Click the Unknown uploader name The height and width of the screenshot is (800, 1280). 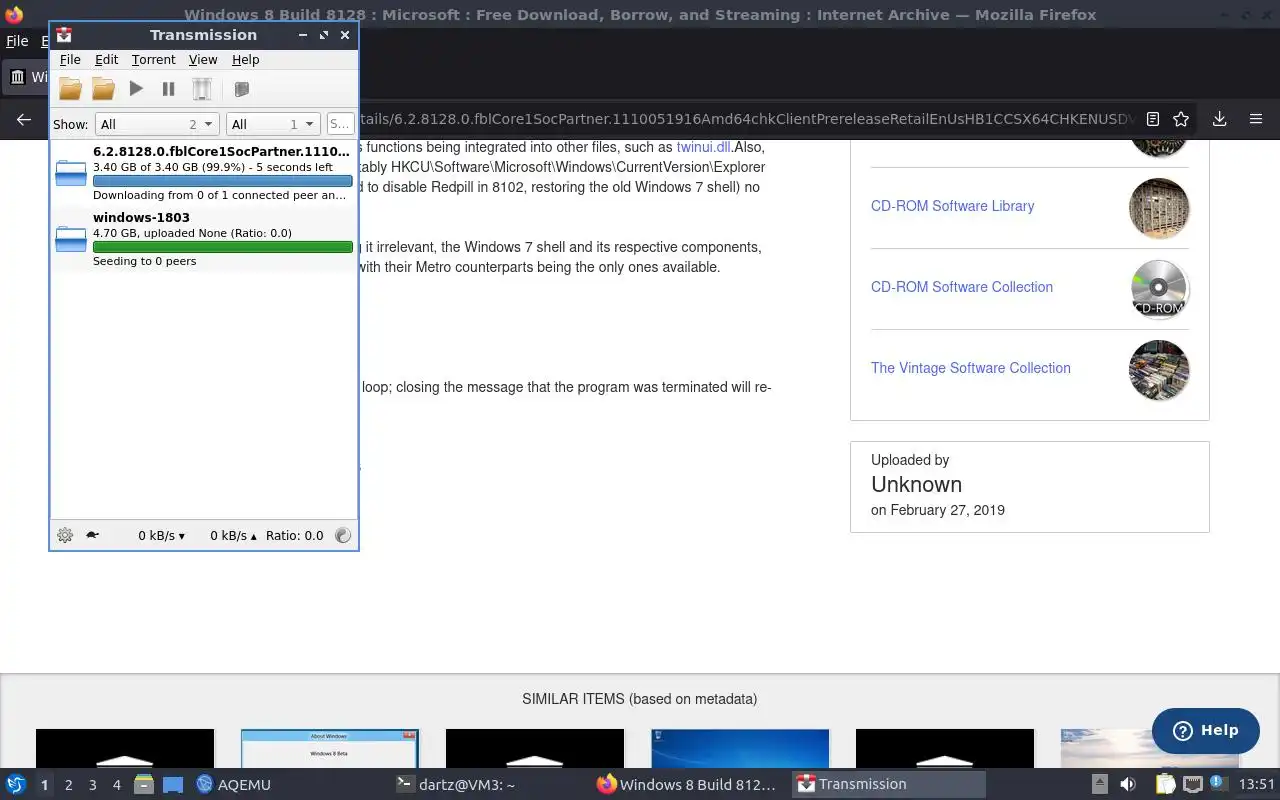916,484
